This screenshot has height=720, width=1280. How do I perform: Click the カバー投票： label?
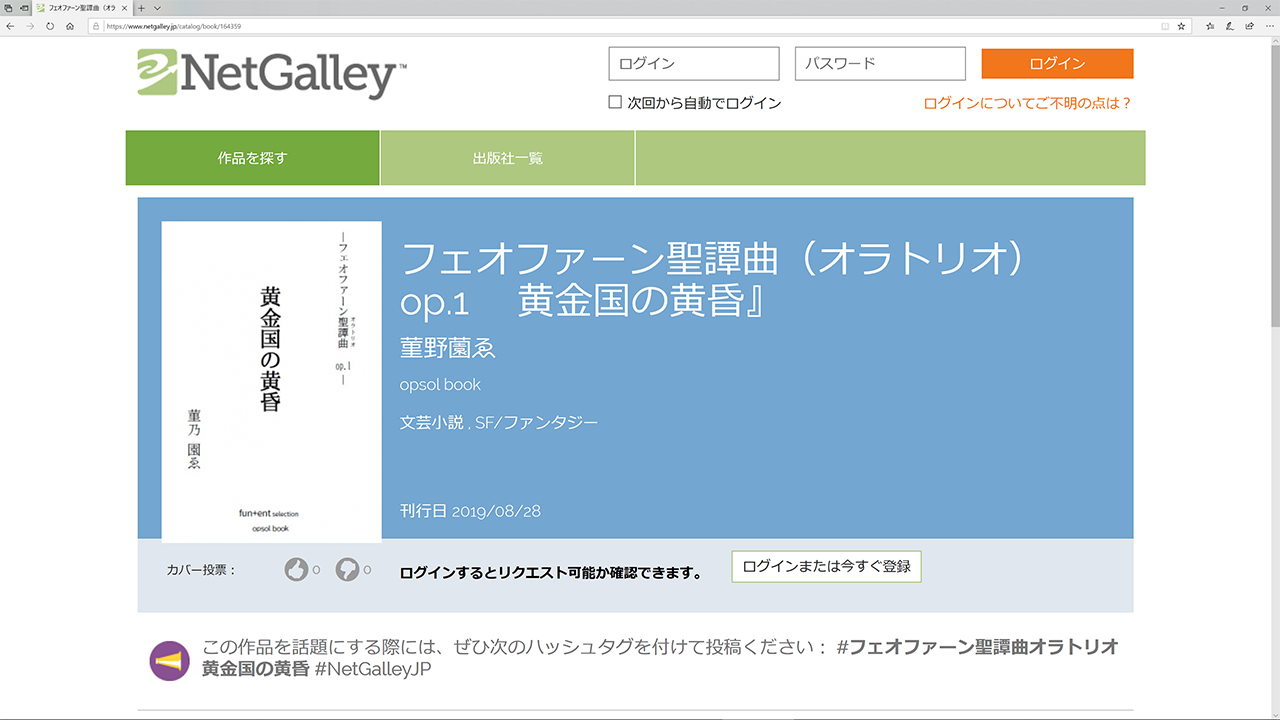click(201, 570)
